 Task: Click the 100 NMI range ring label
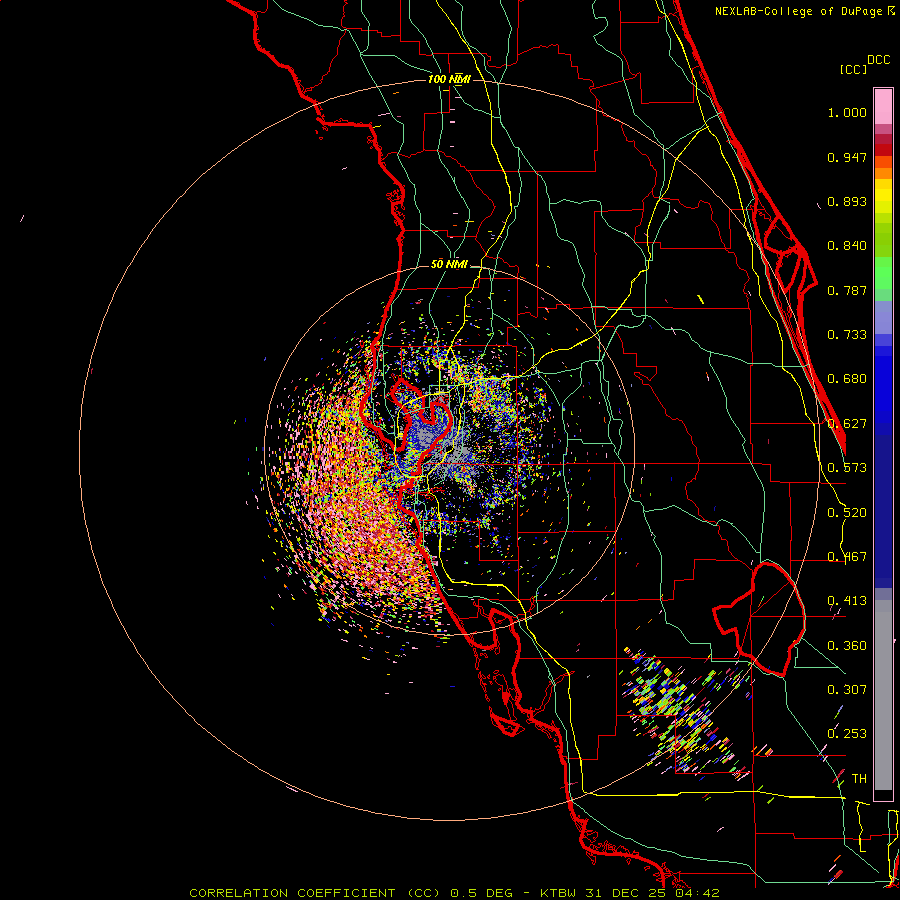[x=449, y=79]
